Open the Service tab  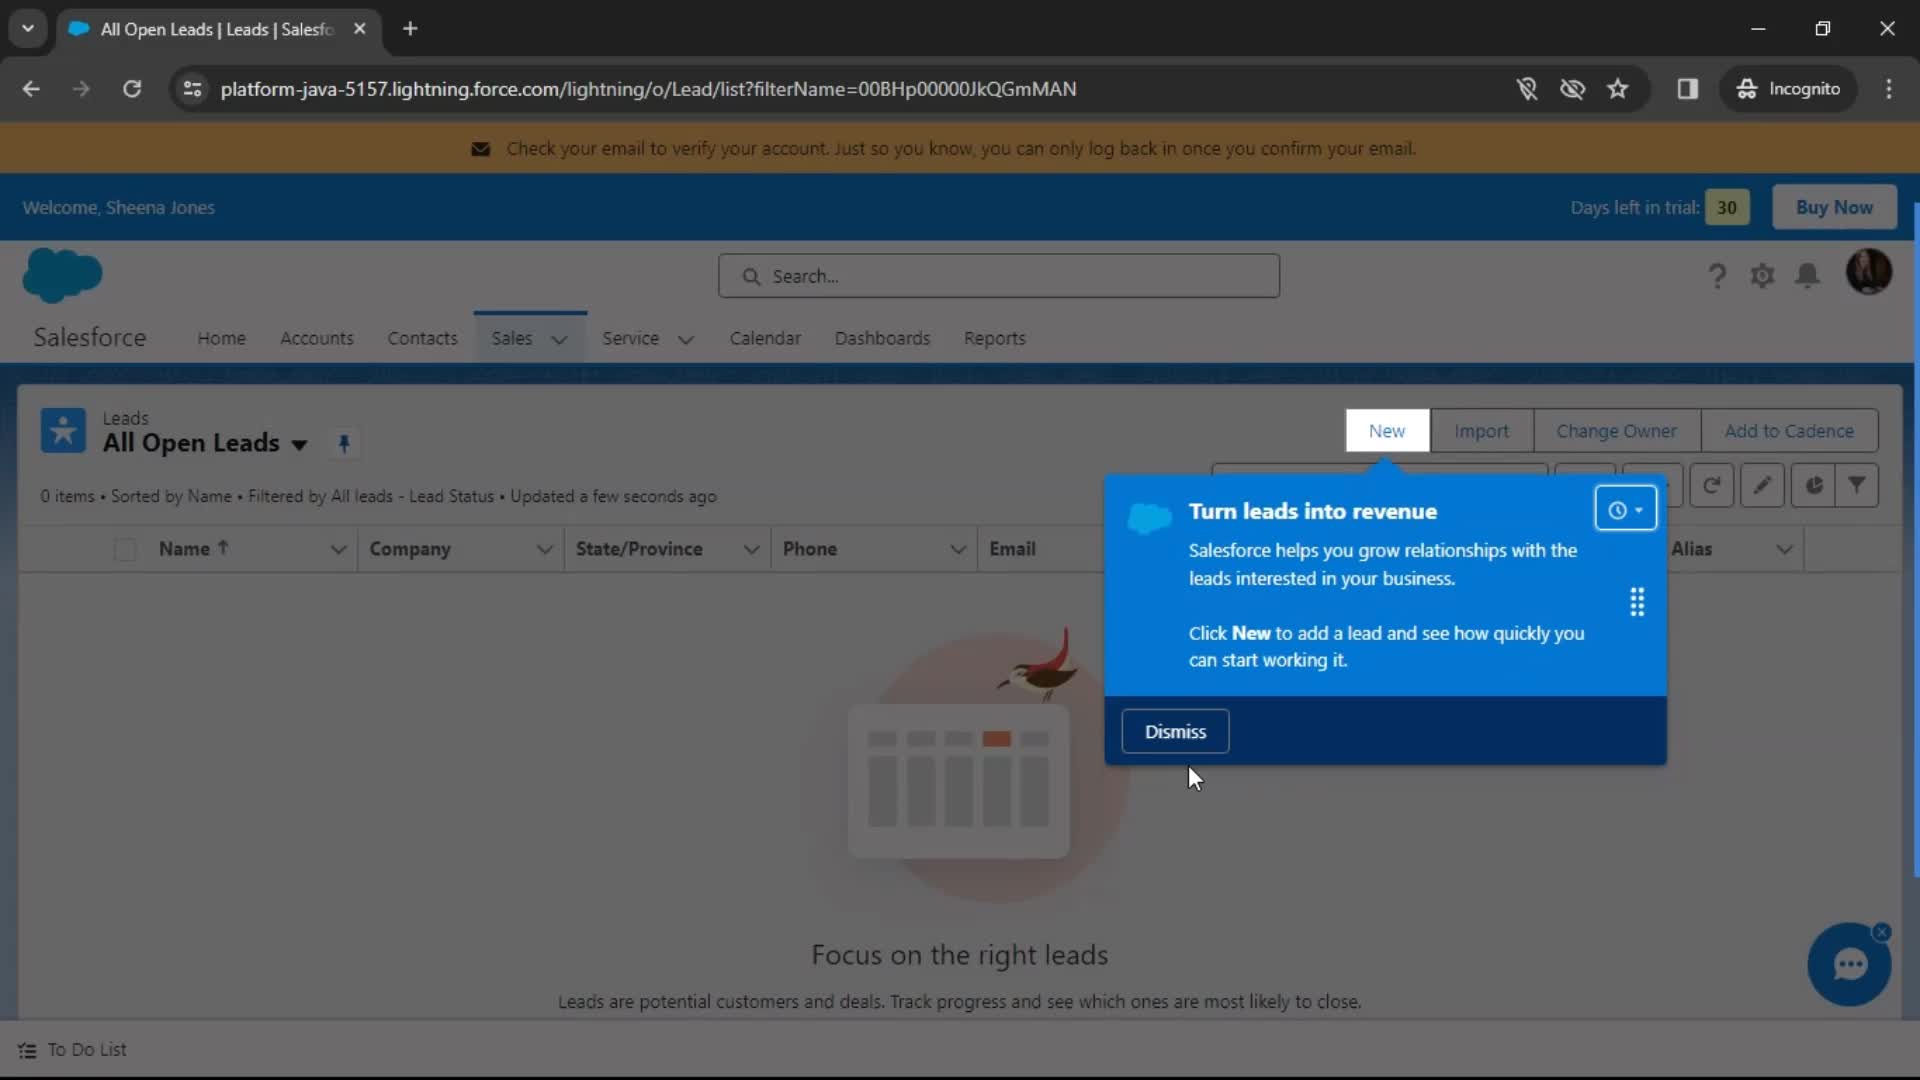point(630,339)
